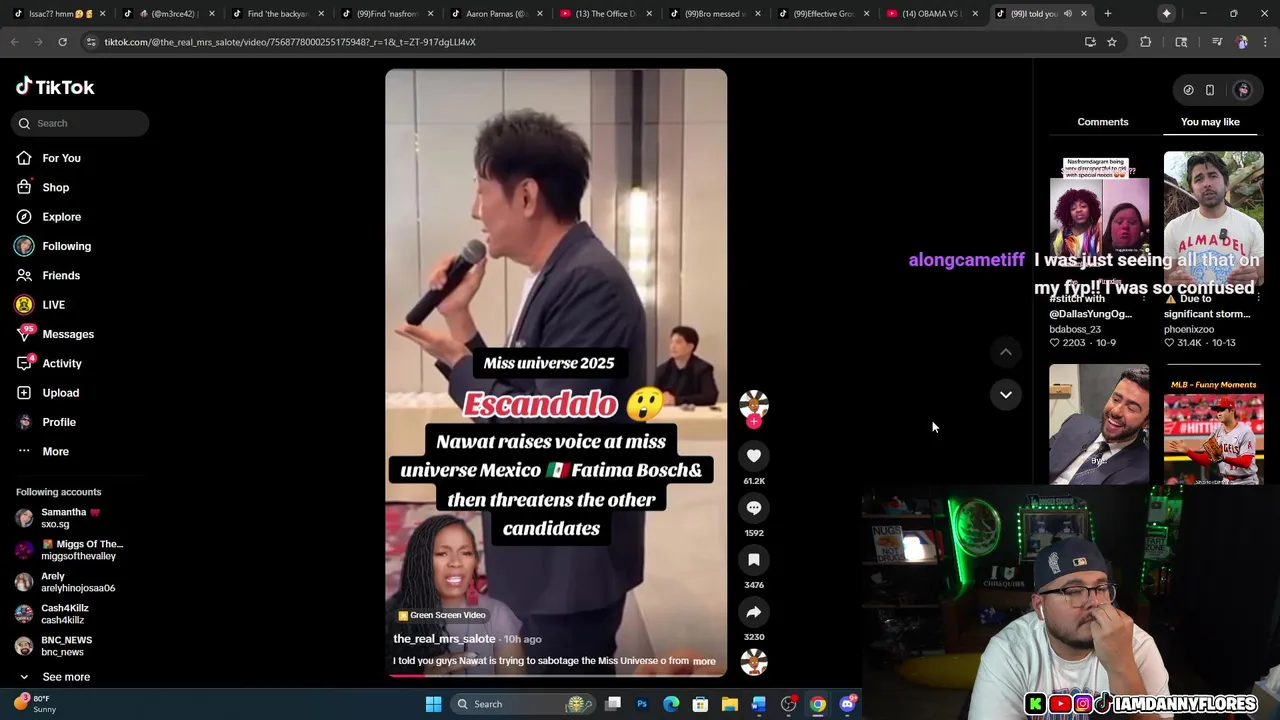1280x720 pixels.
Task: Click the TikTok search field
Action: (81, 123)
